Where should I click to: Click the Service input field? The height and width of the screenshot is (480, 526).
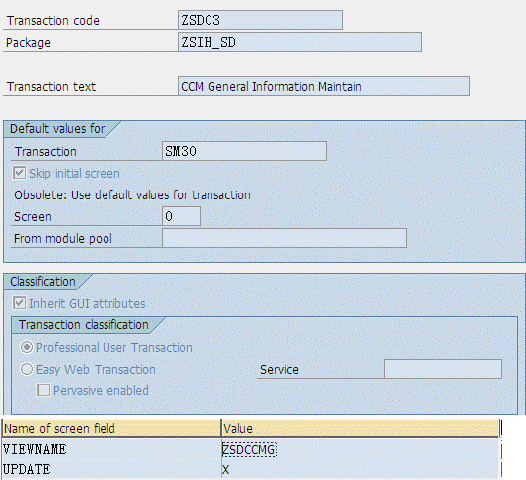pyautogui.click(x=443, y=369)
